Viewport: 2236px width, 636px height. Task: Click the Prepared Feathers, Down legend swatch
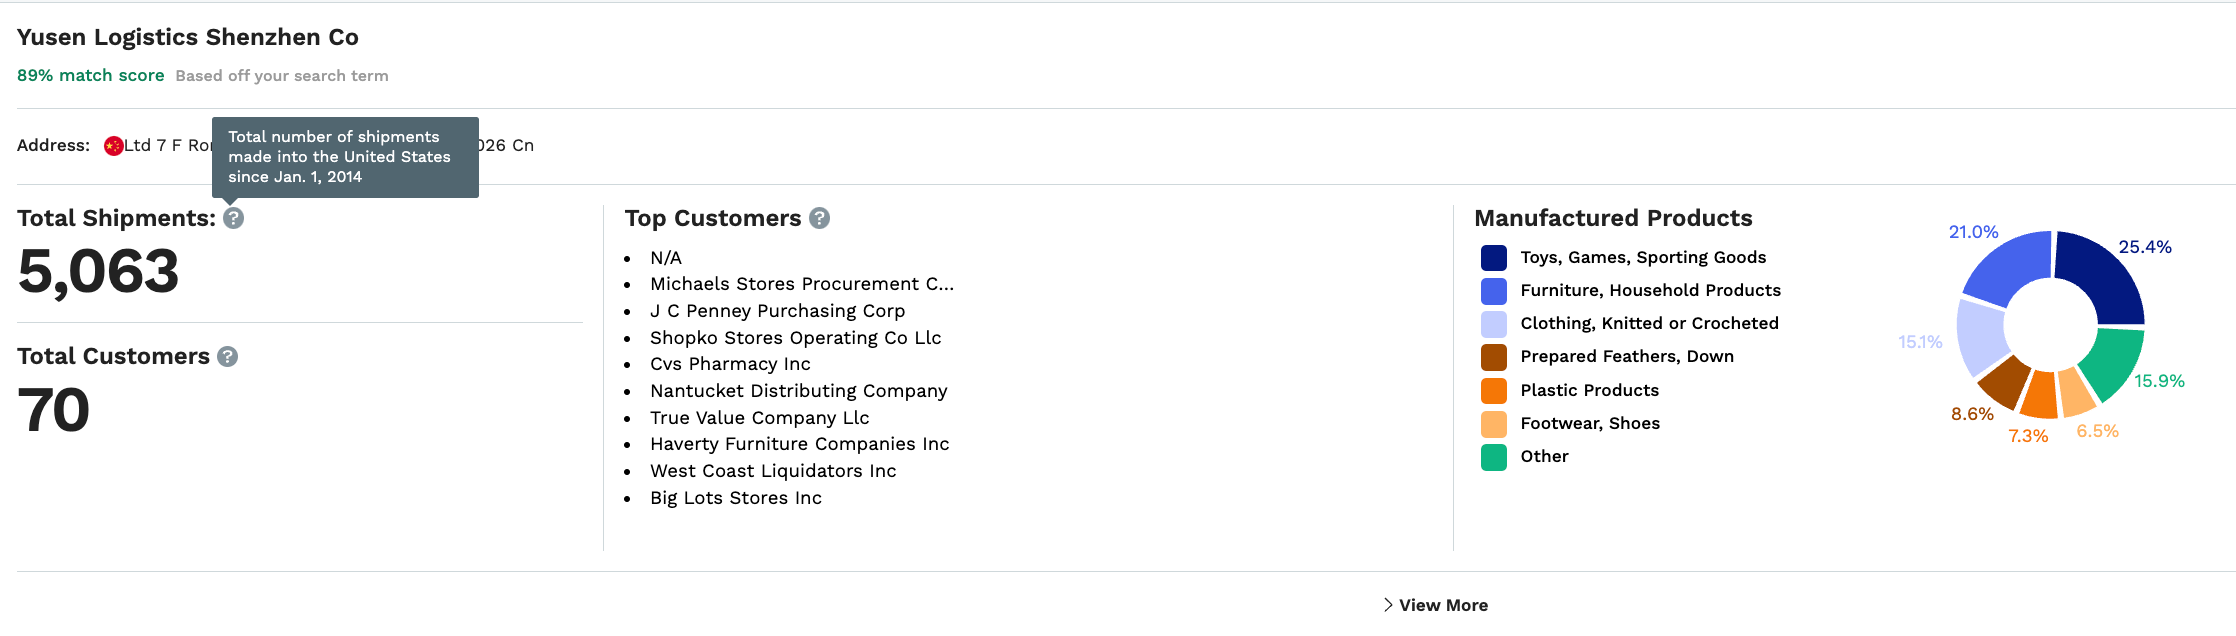[1494, 357]
